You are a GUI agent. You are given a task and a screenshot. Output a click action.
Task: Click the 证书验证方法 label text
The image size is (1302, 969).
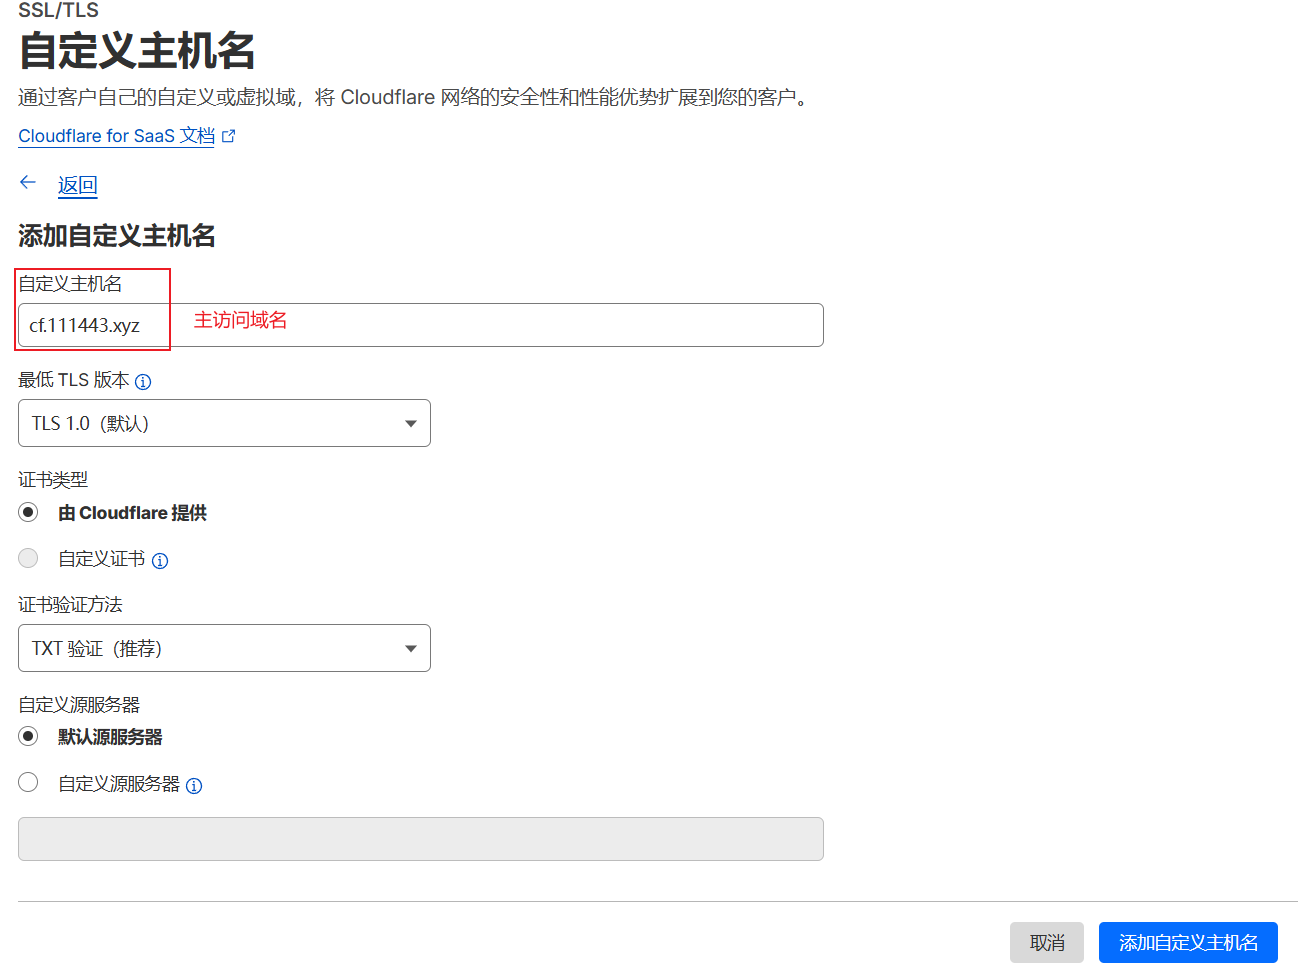(x=70, y=605)
